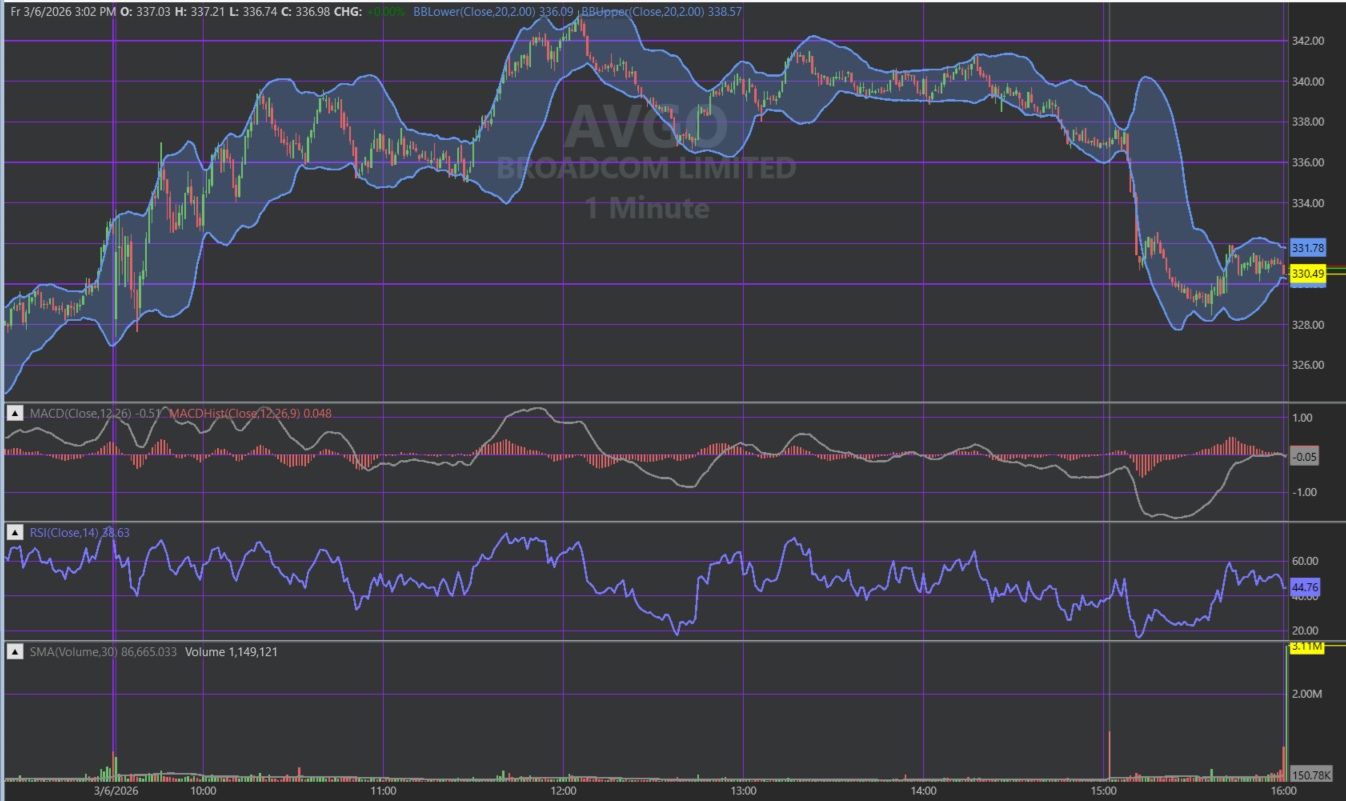Click the 342.00 price axis label
The image size is (1346, 801).
click(x=1308, y=41)
